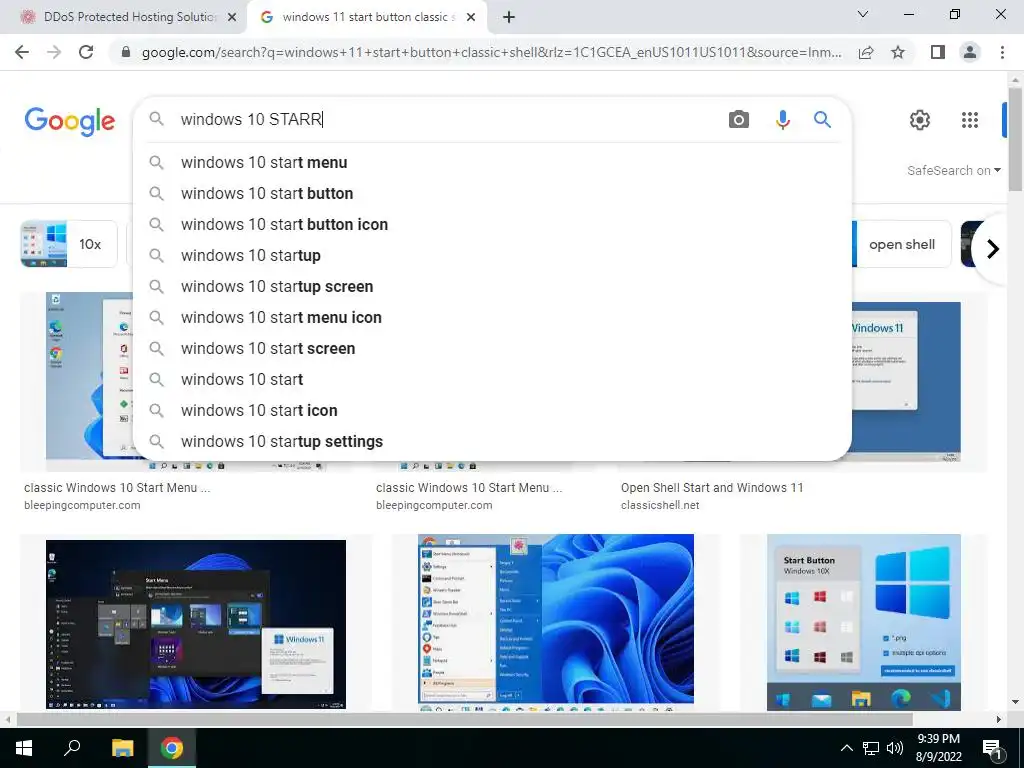Screen dimensions: 1024x768
Task: Open the Google apps grid
Action: pyautogui.click(x=970, y=120)
